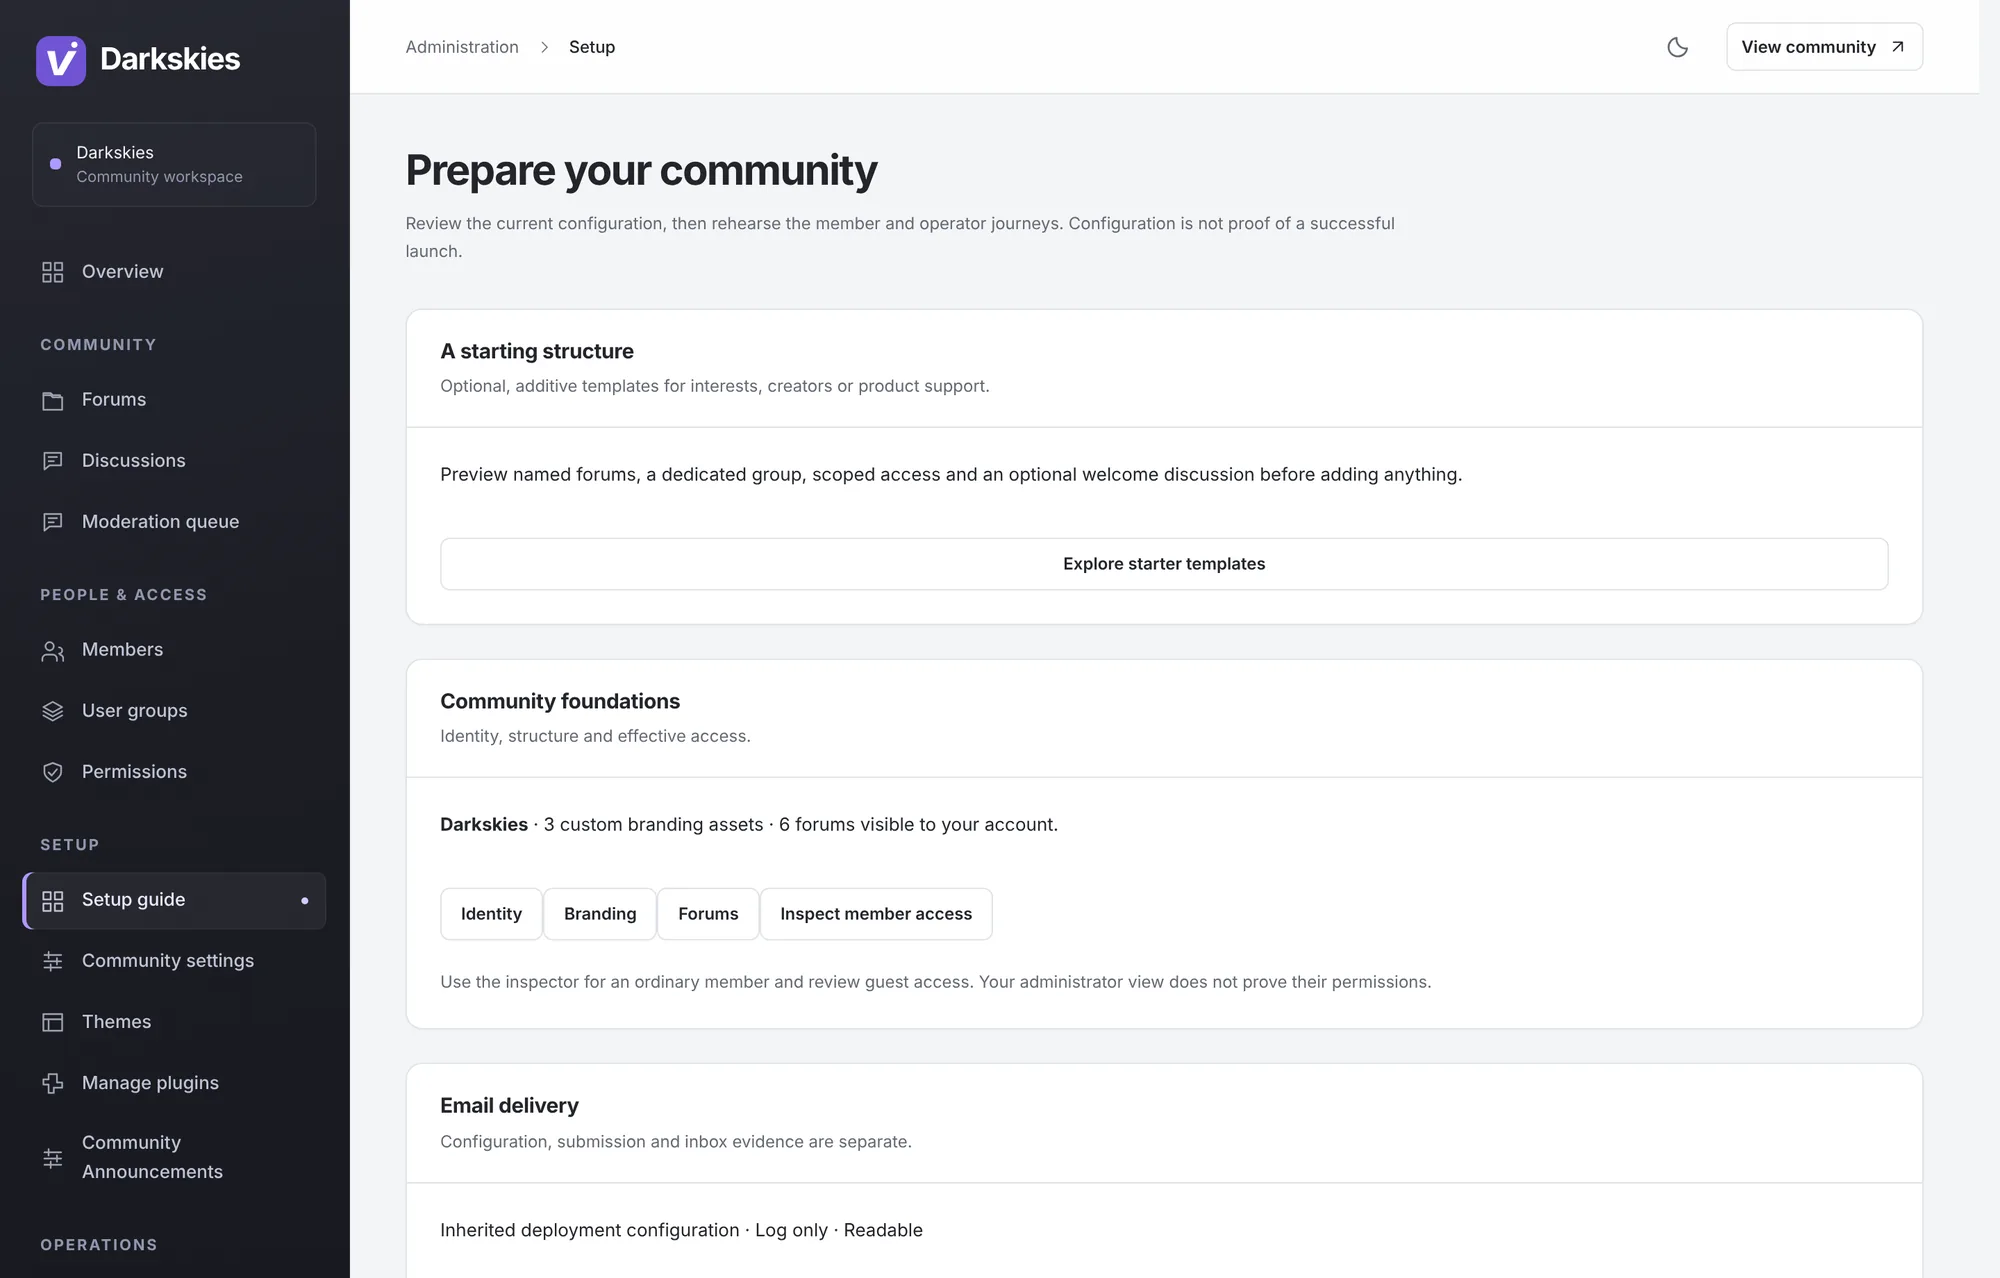Image resolution: width=2000 pixels, height=1278 pixels.
Task: Click the Setup breadcrumb text
Action: [x=592, y=47]
